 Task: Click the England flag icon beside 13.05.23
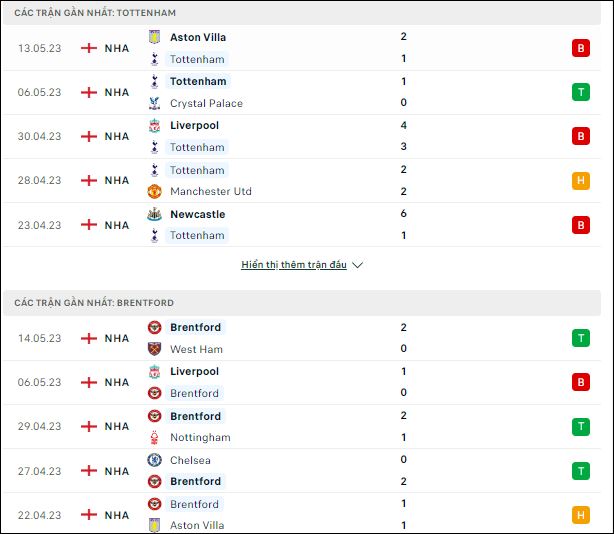pyautogui.click(x=89, y=48)
